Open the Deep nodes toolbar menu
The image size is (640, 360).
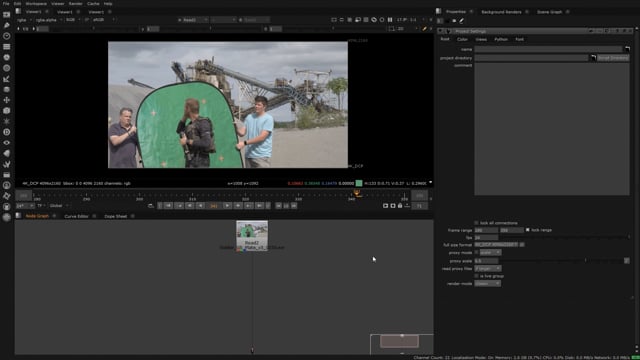(x=7, y=132)
